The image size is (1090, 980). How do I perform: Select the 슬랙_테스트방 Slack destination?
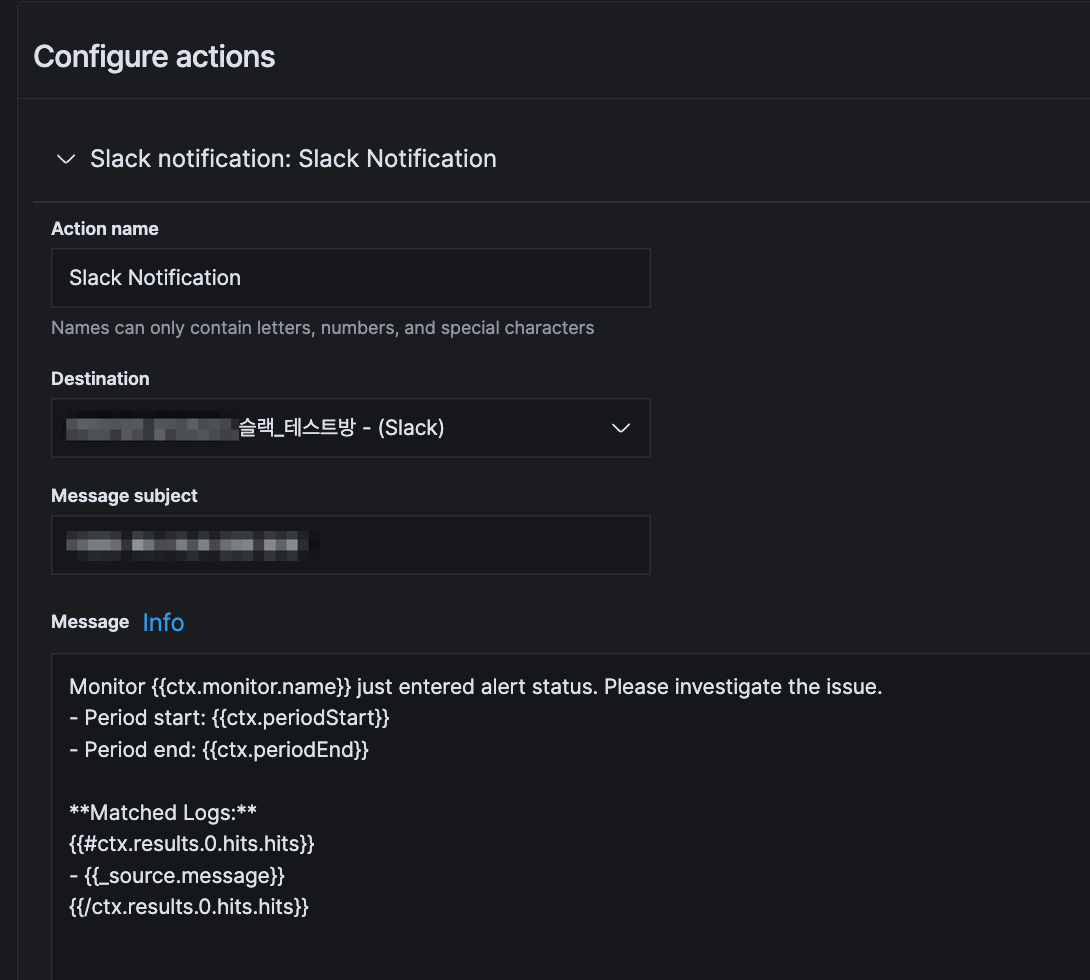pos(350,428)
